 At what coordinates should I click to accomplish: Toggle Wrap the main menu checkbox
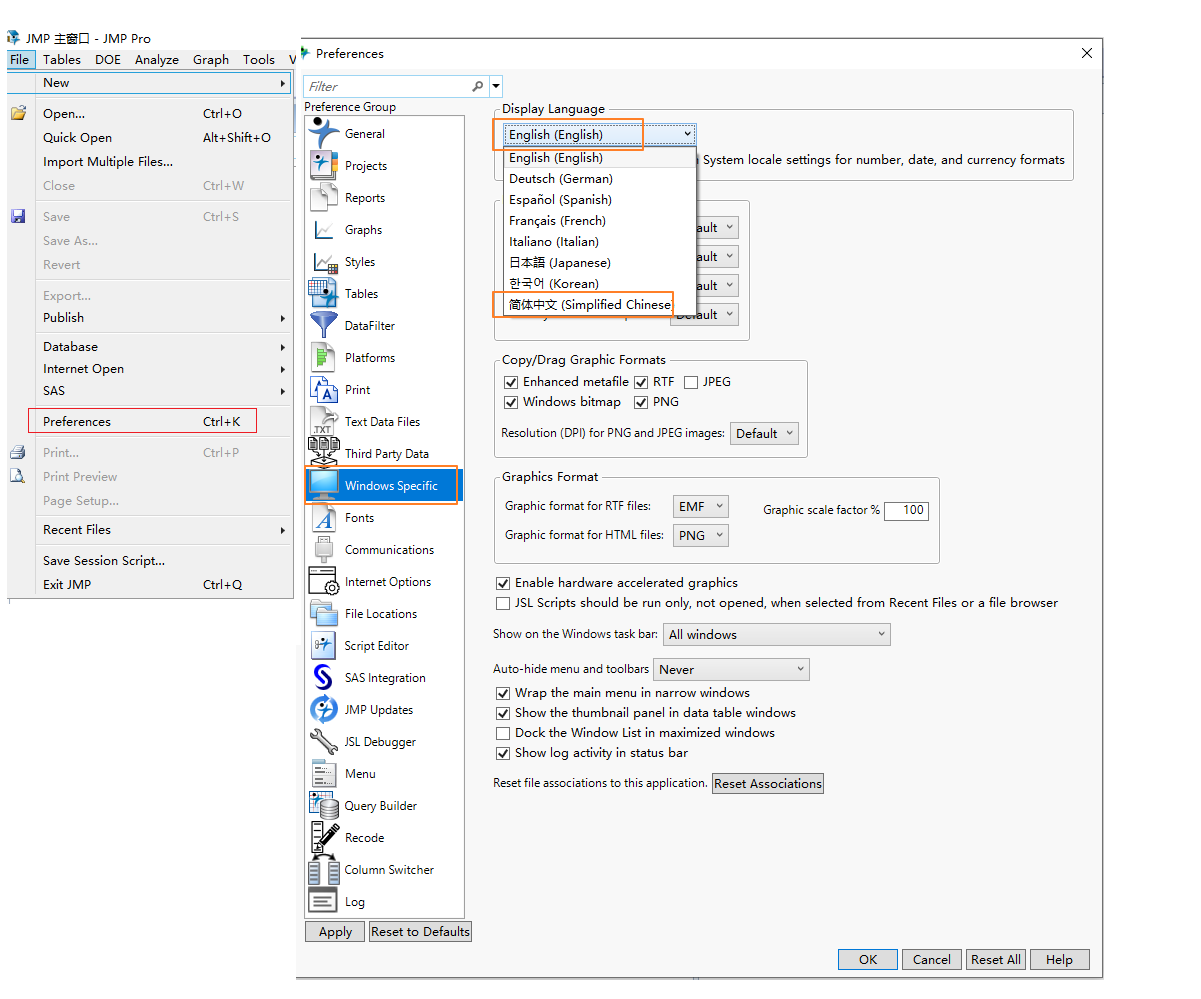[503, 693]
